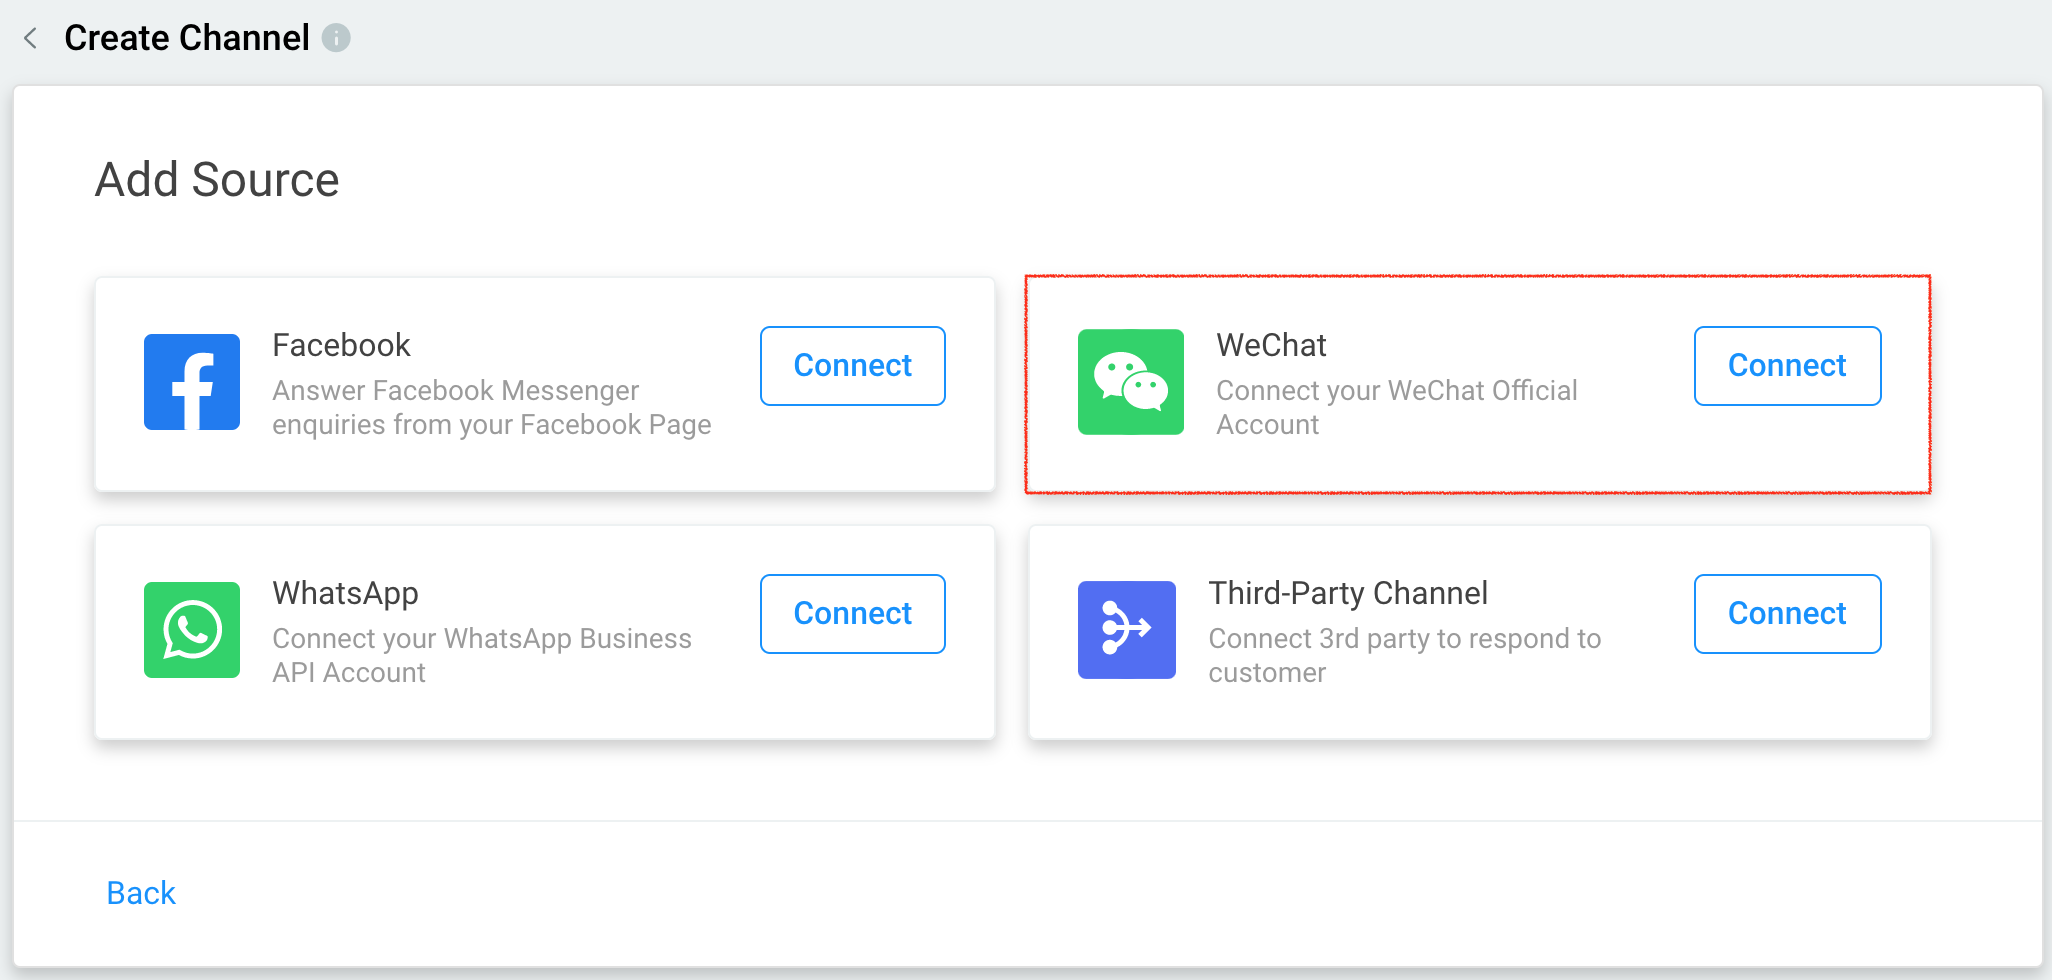Select the Facebook card title
Screen dimensions: 2052x980
[341, 345]
